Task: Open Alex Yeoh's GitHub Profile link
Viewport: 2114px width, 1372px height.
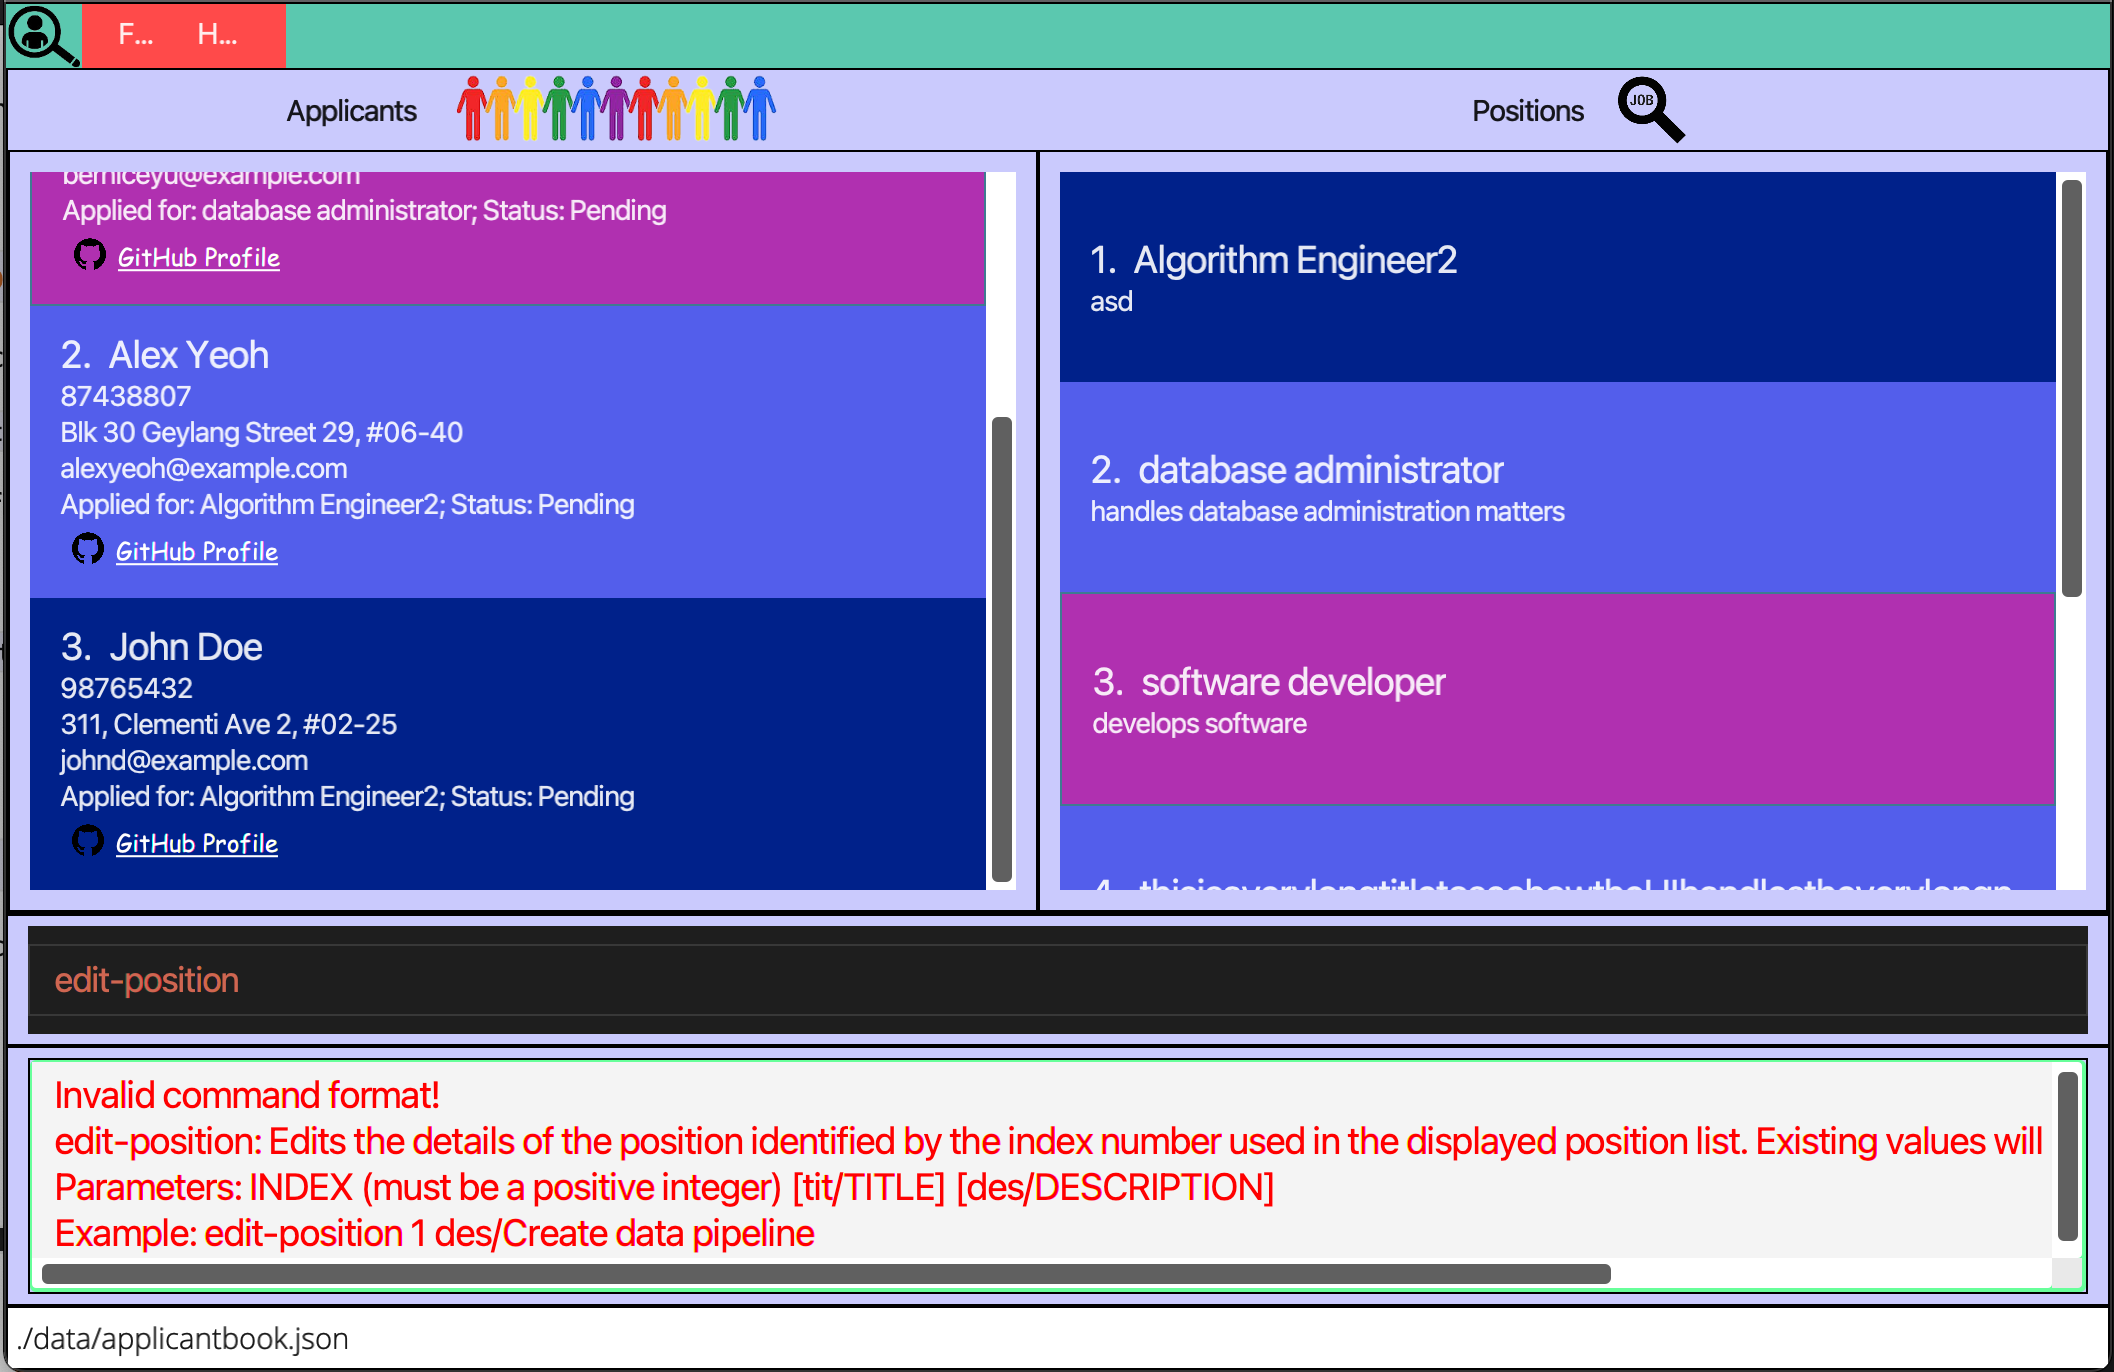Action: pyautogui.click(x=196, y=552)
